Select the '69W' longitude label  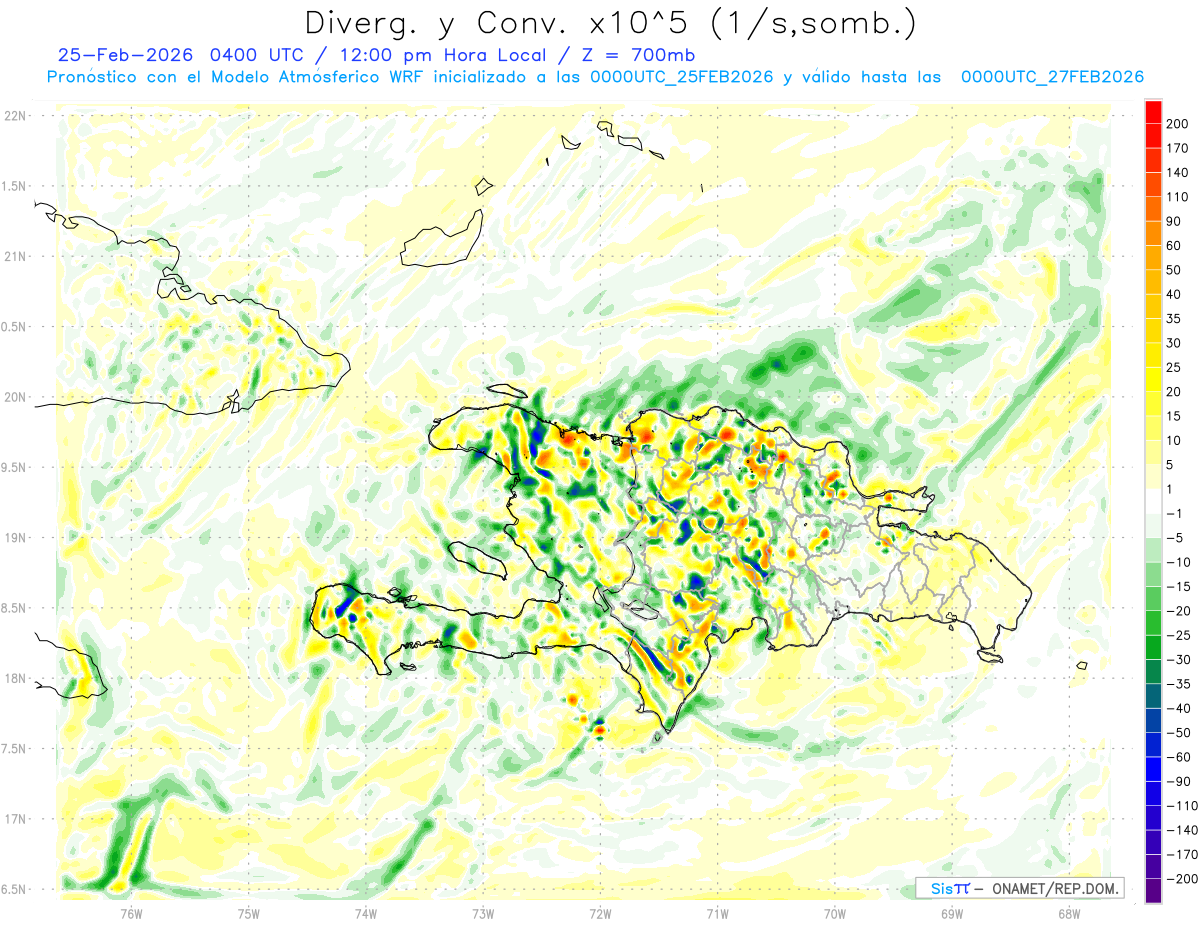pos(951,913)
